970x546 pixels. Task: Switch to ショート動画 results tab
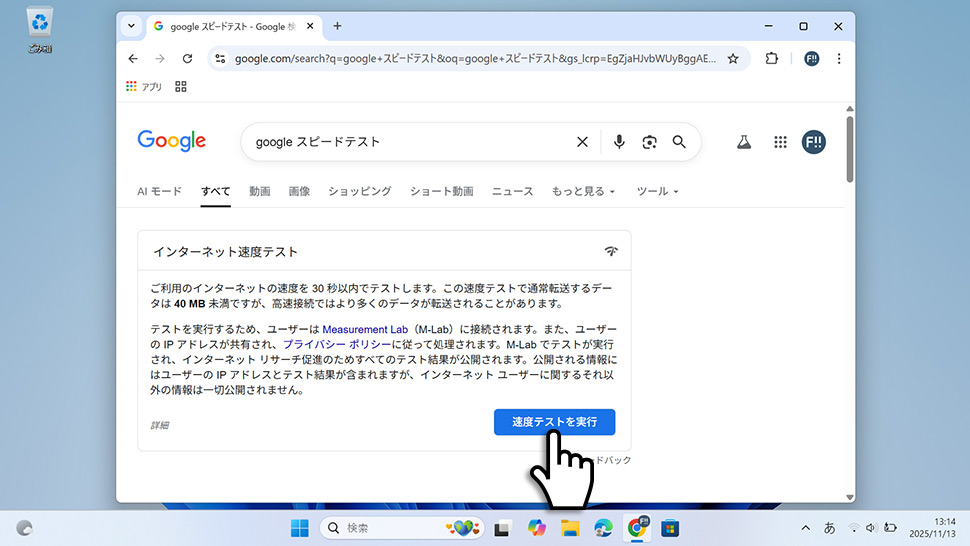442,192
